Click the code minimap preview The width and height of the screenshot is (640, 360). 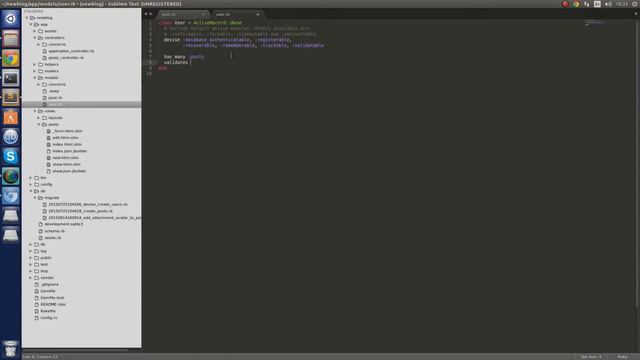tap(594, 24)
